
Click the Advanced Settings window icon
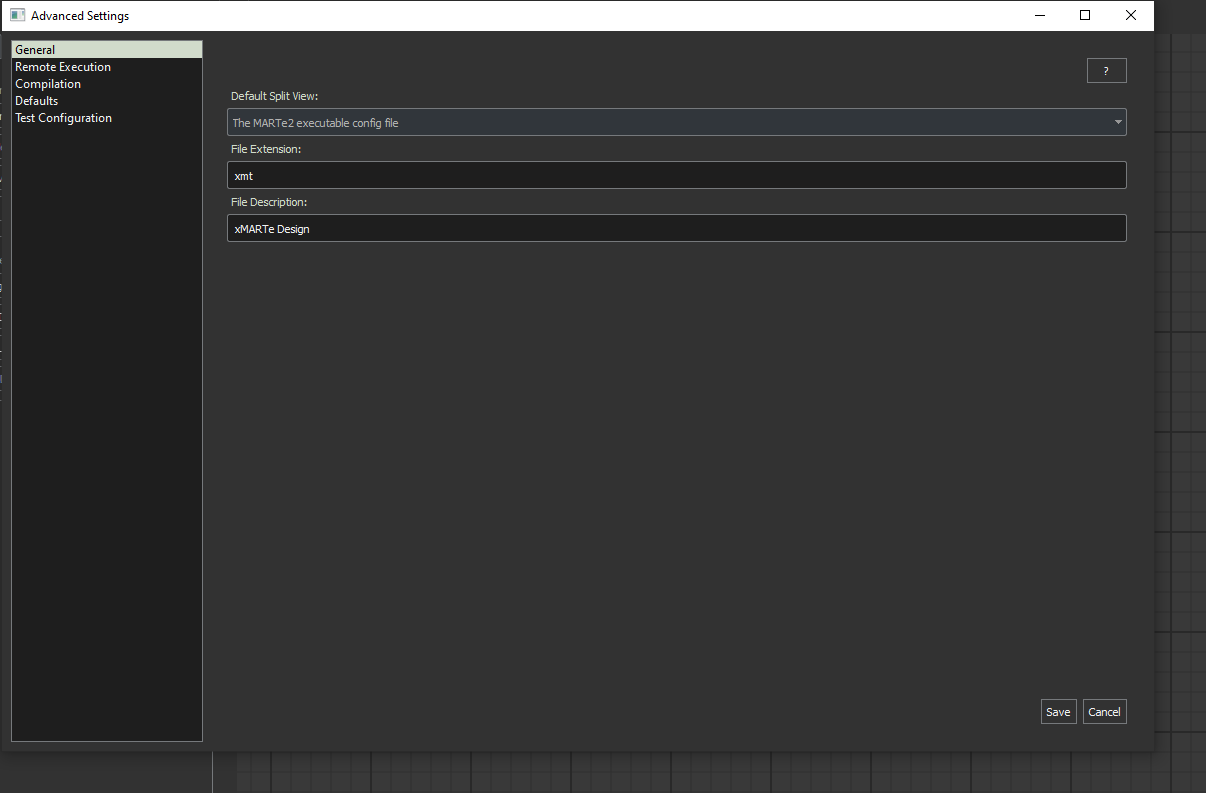(x=17, y=15)
